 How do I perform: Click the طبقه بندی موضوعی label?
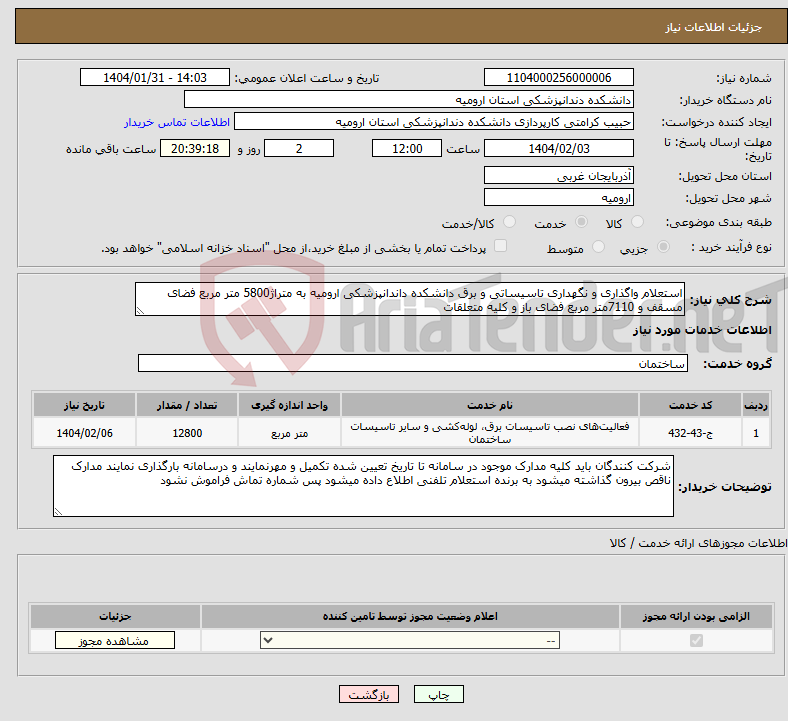(719, 222)
